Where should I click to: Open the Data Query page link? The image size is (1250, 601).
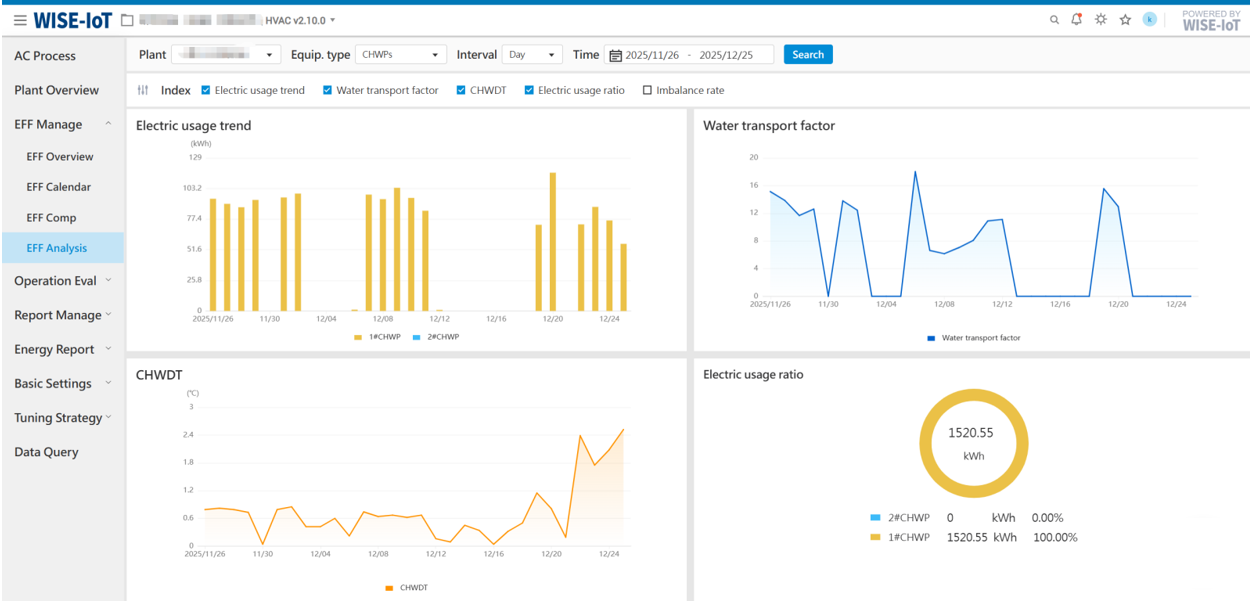pyautogui.click(x=46, y=452)
